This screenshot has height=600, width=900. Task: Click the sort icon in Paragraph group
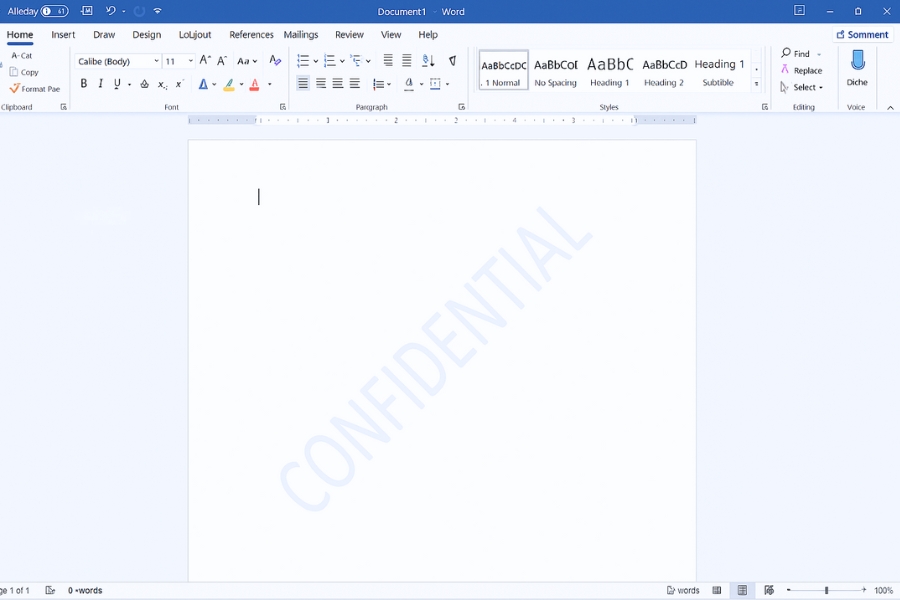[427, 61]
